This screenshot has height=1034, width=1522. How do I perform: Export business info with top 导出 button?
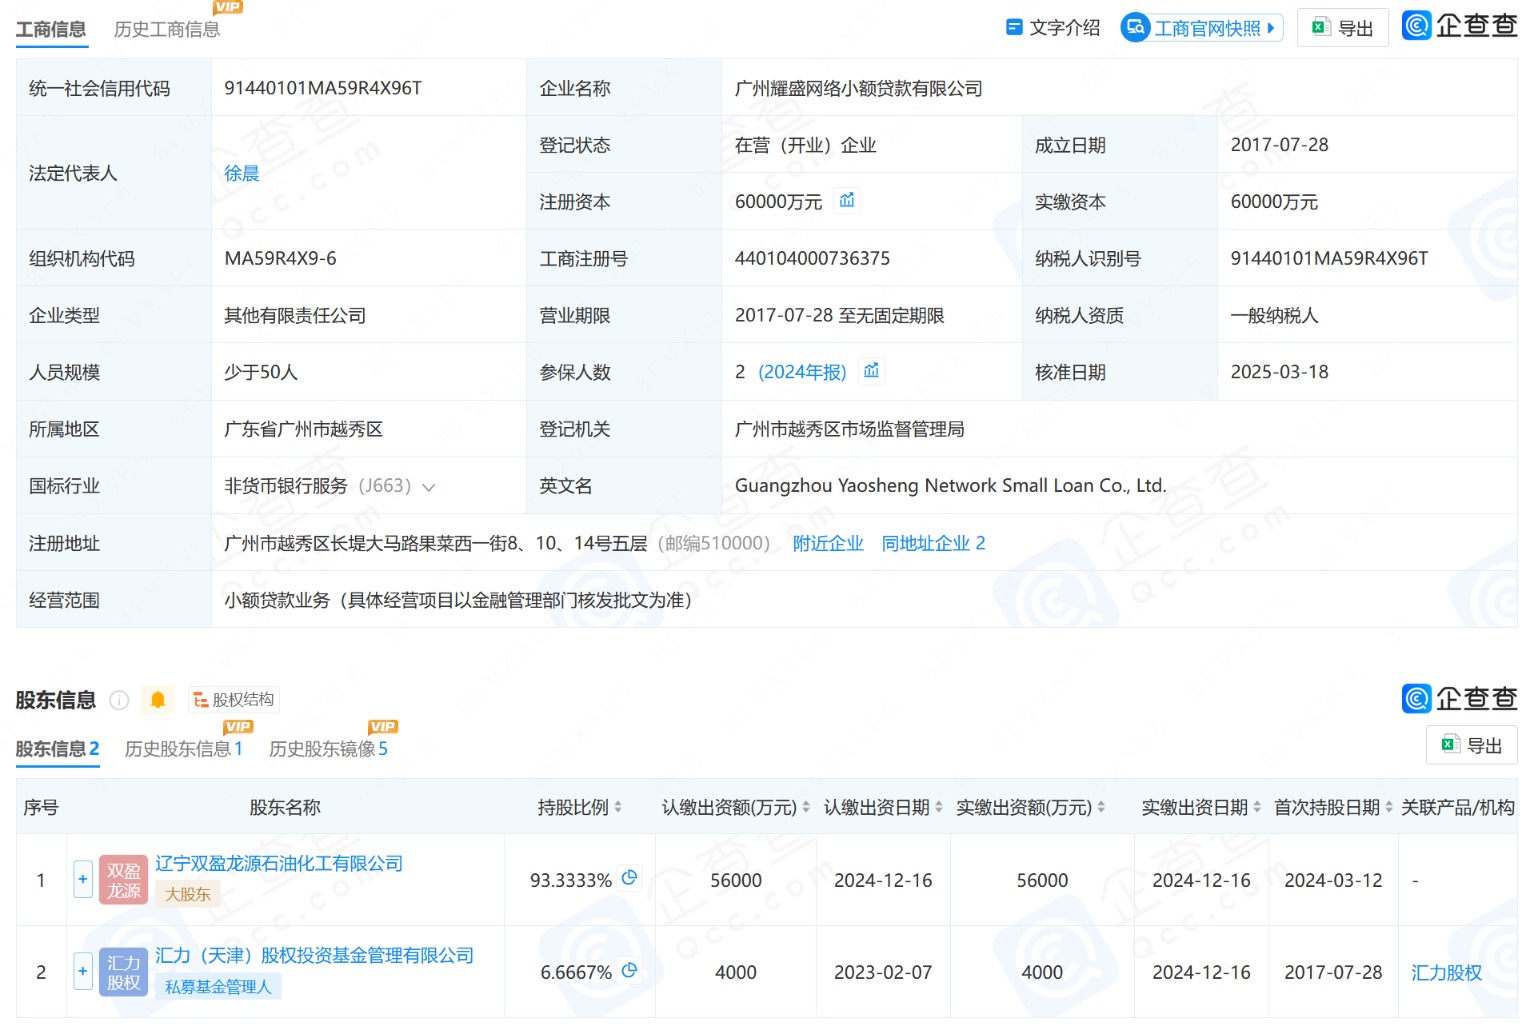tap(1342, 28)
